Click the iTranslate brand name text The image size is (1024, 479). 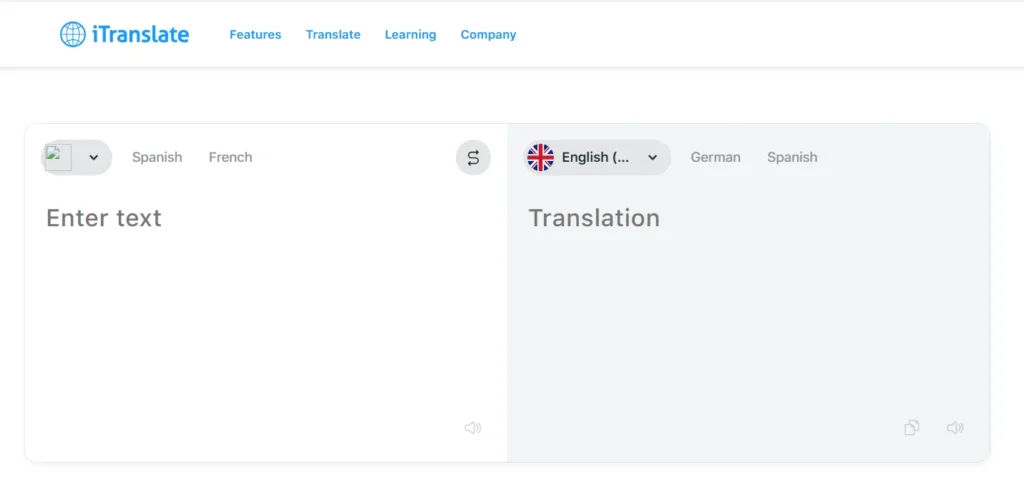coord(140,34)
